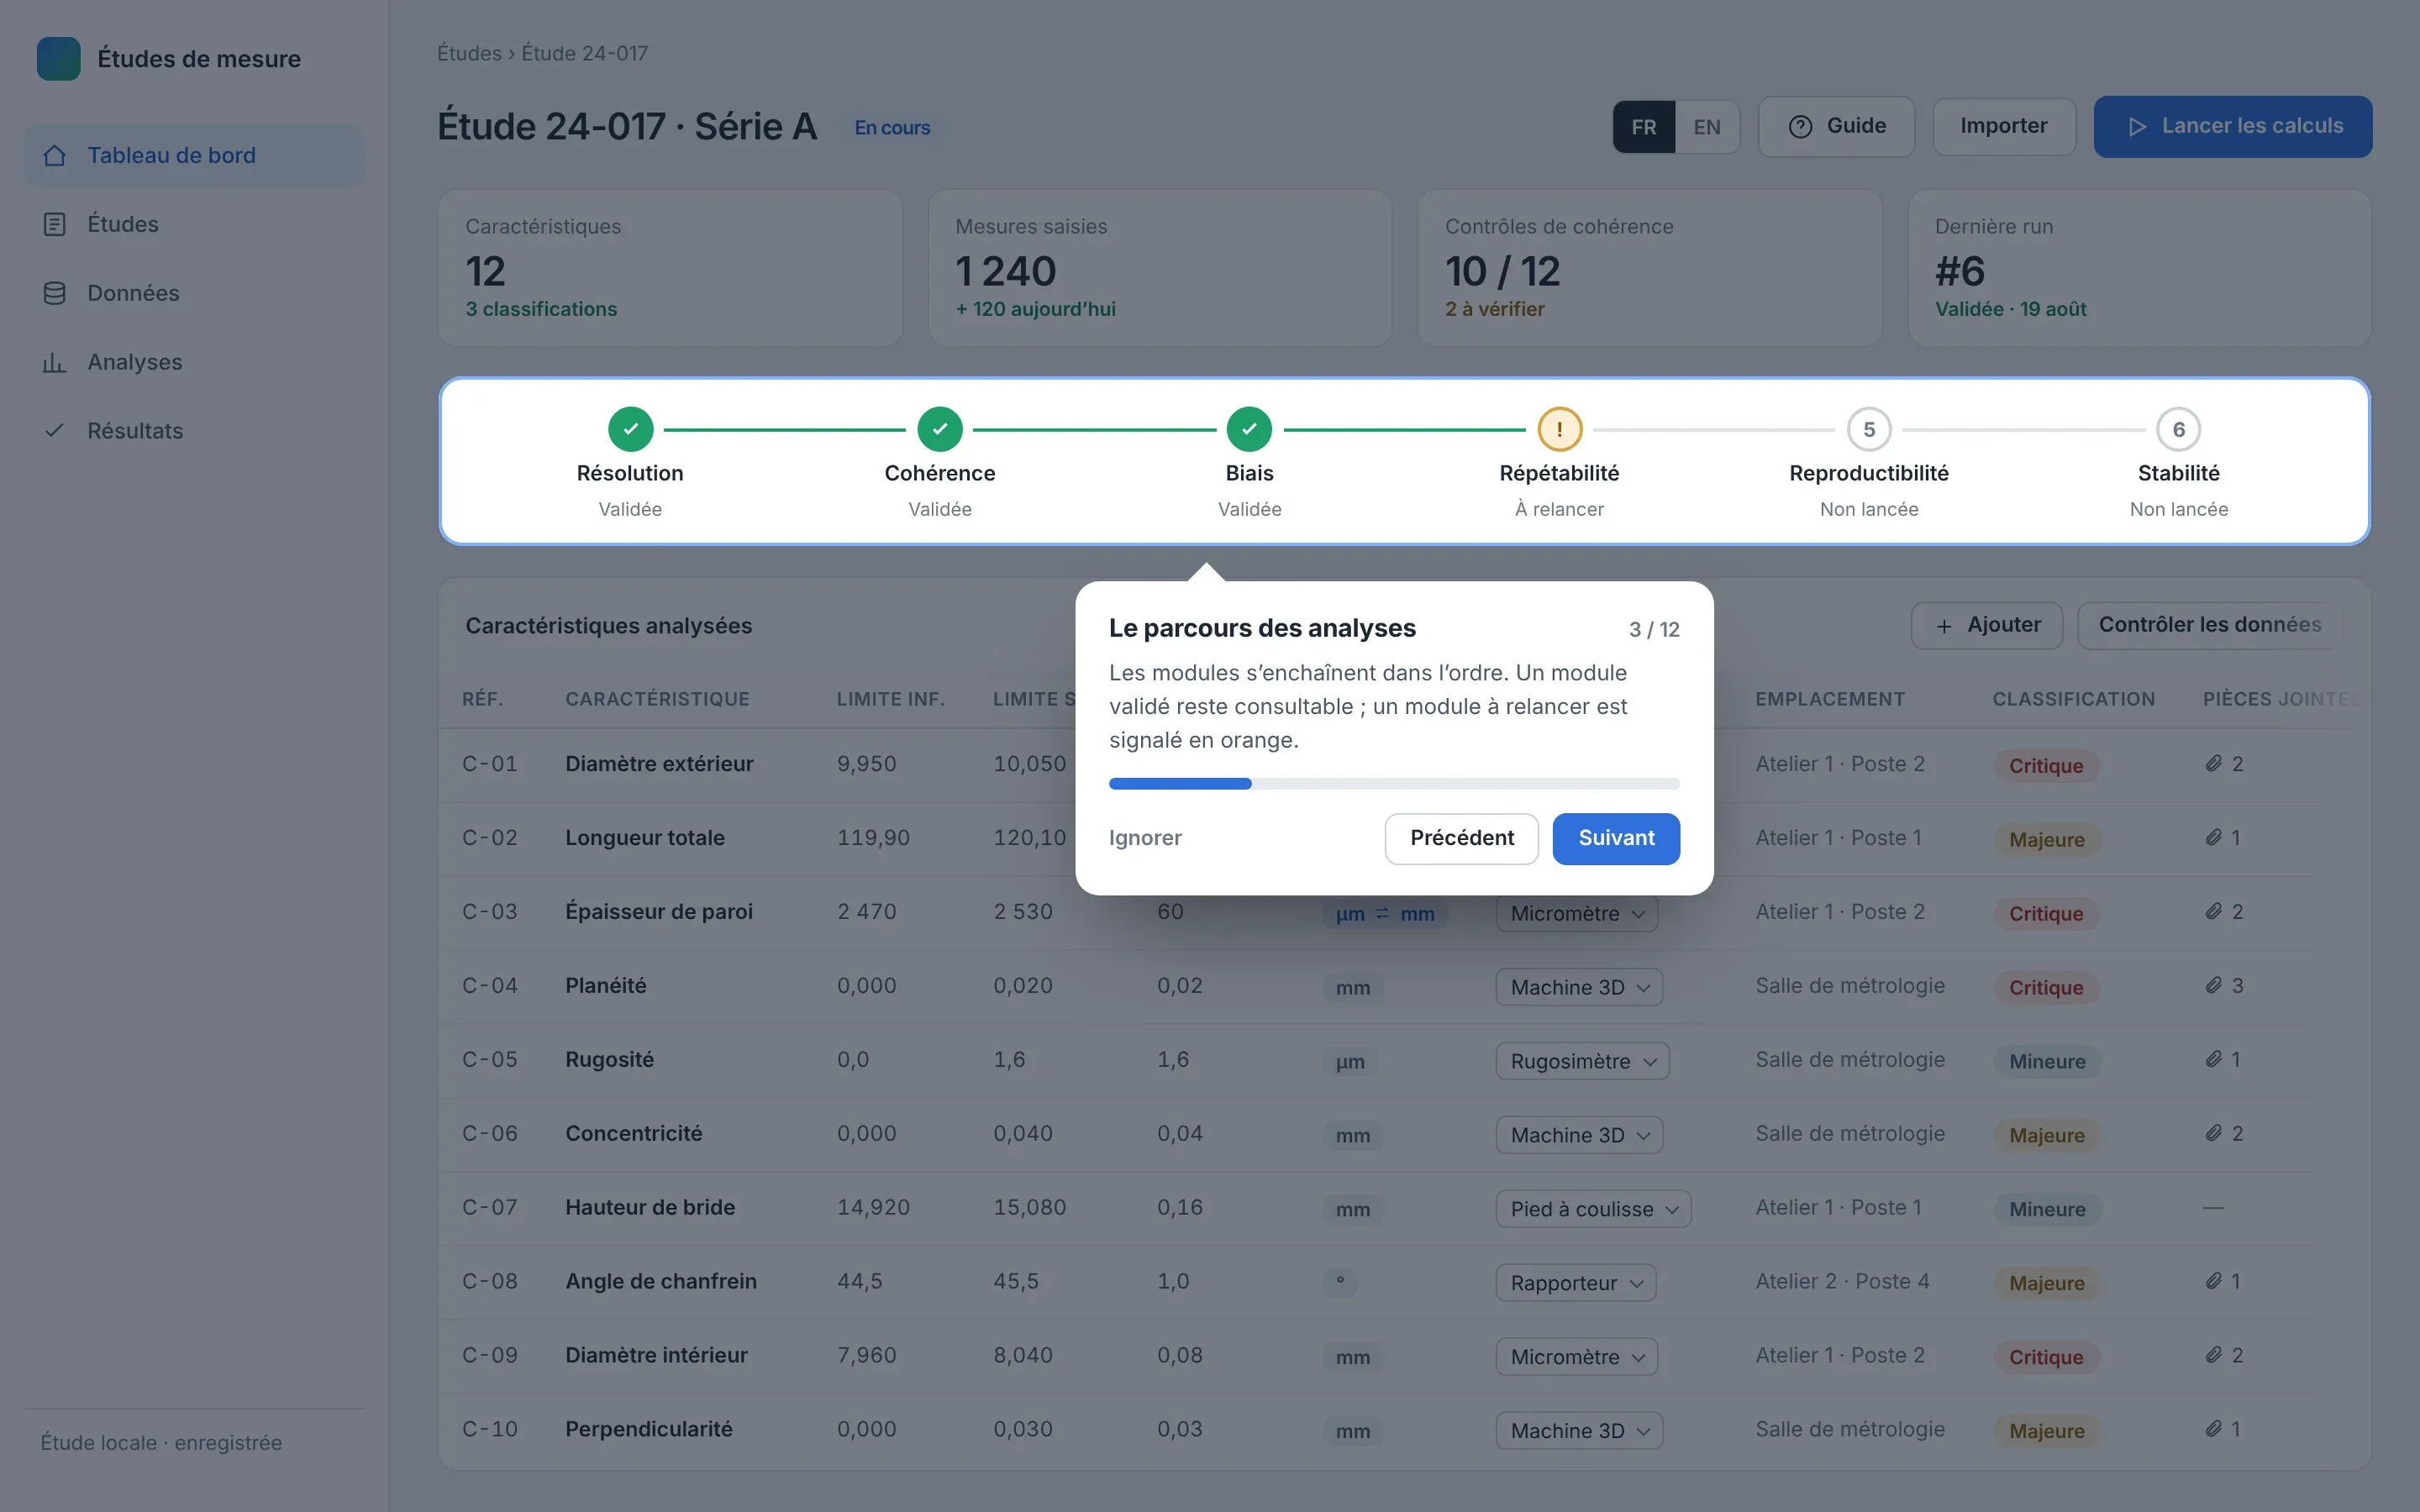Open attachments paperclip for Rugosité row

2214,1060
